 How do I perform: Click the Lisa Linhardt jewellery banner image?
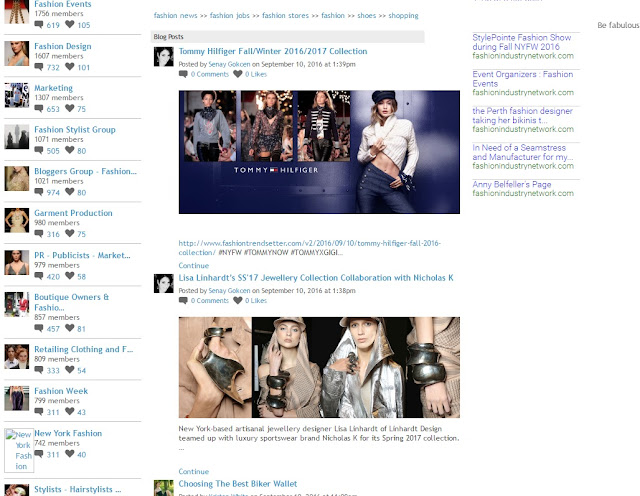point(319,367)
